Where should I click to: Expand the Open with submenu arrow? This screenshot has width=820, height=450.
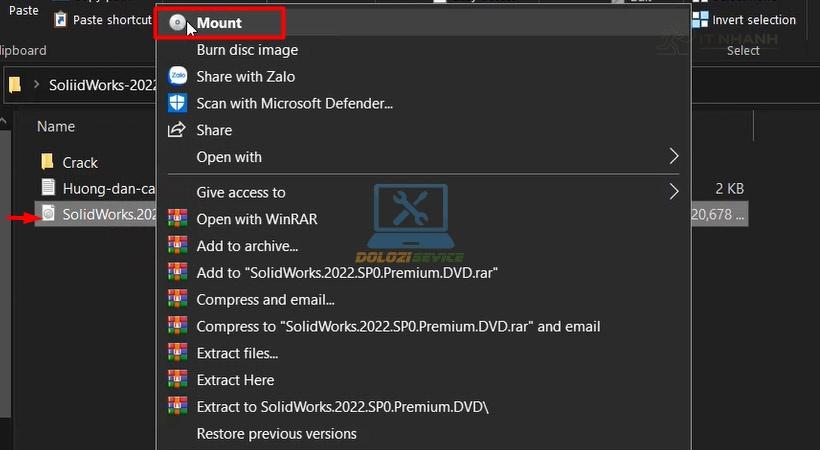click(673, 157)
